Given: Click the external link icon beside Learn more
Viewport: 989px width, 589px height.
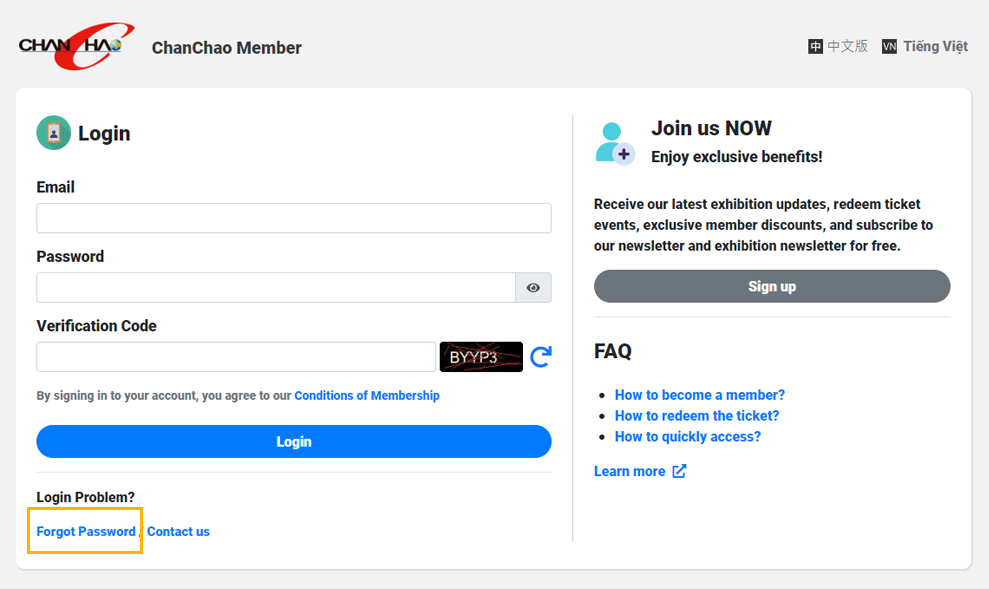Looking at the screenshot, I should (x=679, y=471).
